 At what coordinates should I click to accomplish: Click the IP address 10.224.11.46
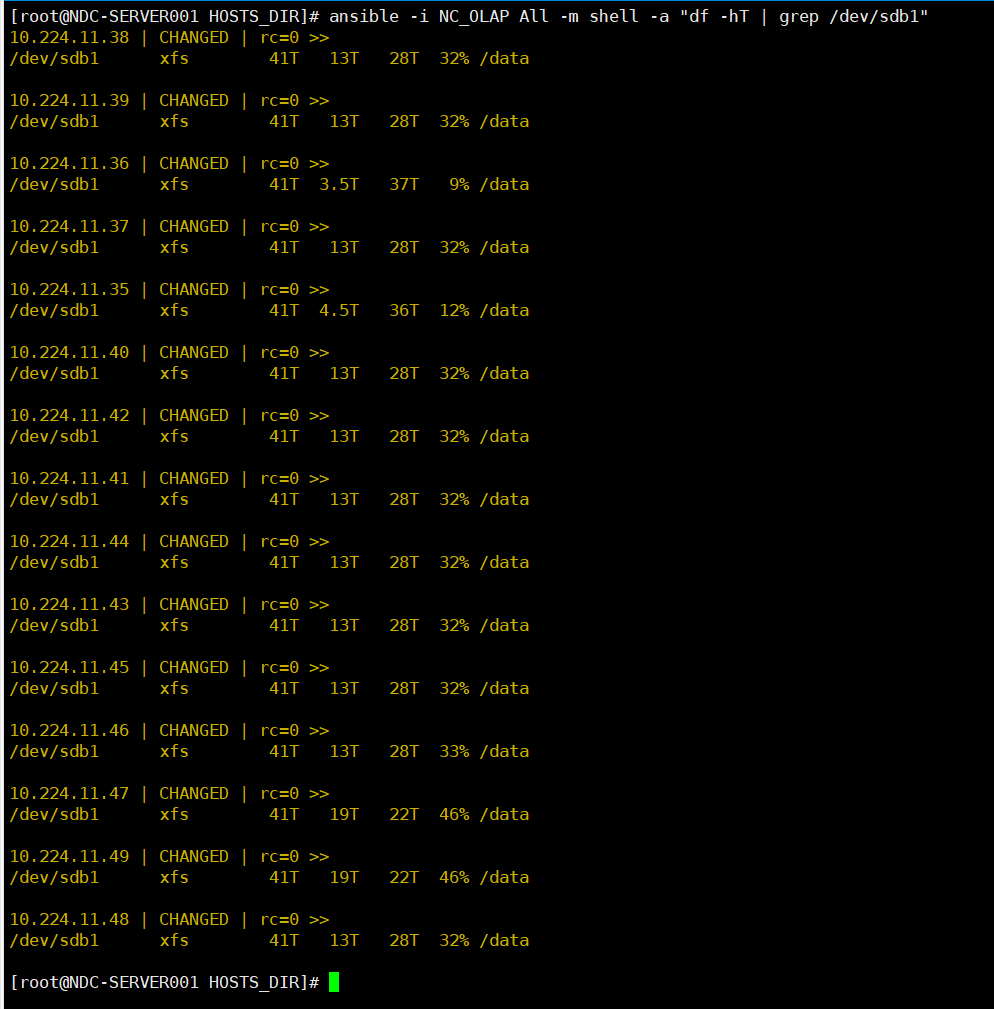69,730
